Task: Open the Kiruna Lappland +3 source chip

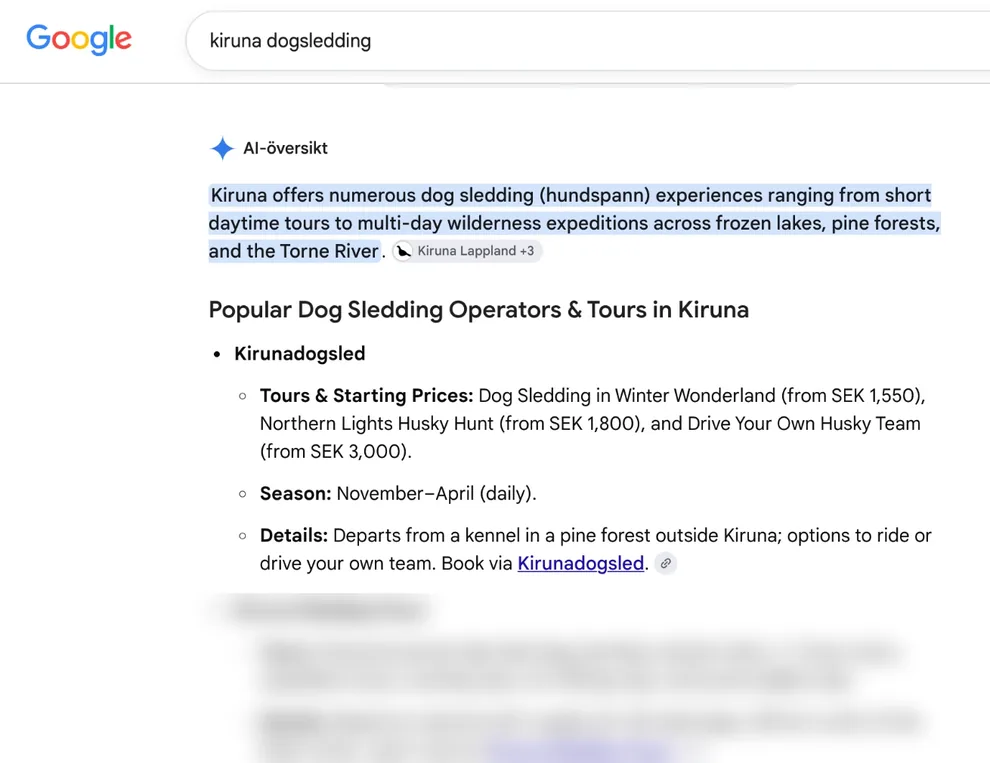Action: pos(467,251)
